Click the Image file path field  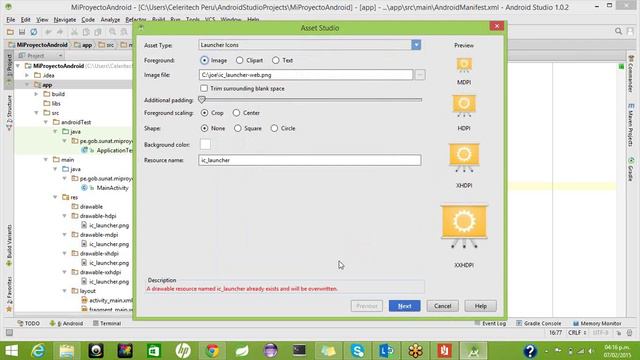click(x=306, y=75)
